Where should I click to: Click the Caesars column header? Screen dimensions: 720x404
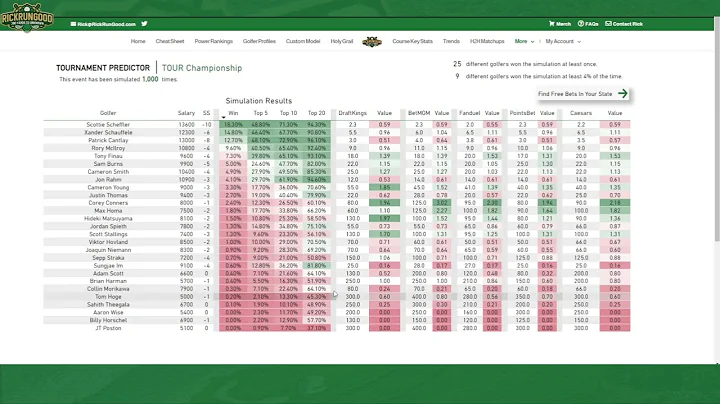pyautogui.click(x=581, y=113)
